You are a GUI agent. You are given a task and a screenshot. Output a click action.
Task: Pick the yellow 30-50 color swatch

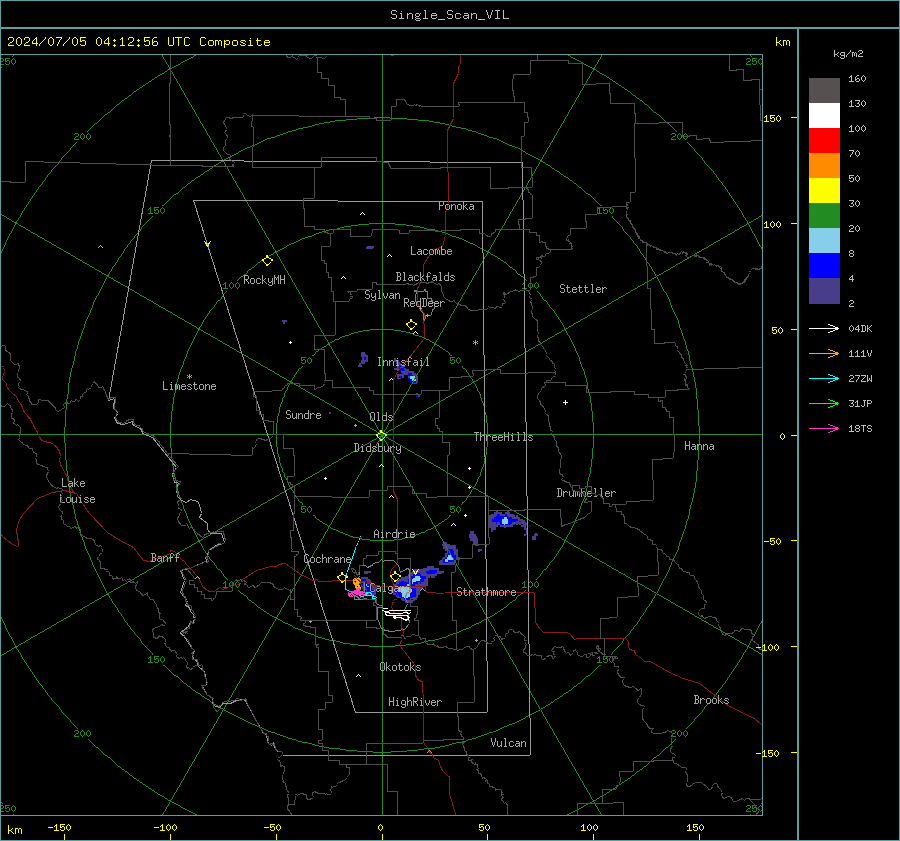click(824, 191)
